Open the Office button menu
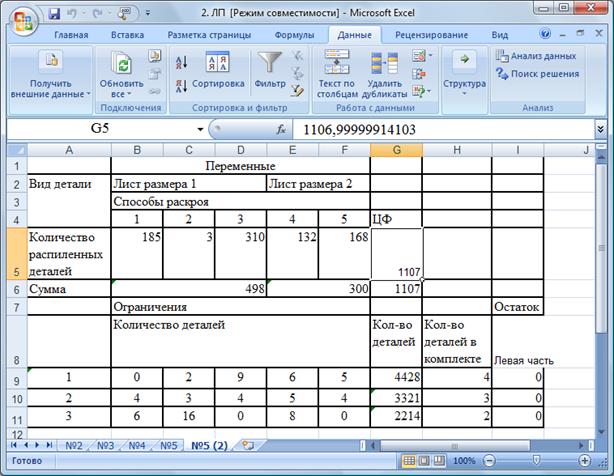This screenshot has width=614, height=476. tap(23, 20)
